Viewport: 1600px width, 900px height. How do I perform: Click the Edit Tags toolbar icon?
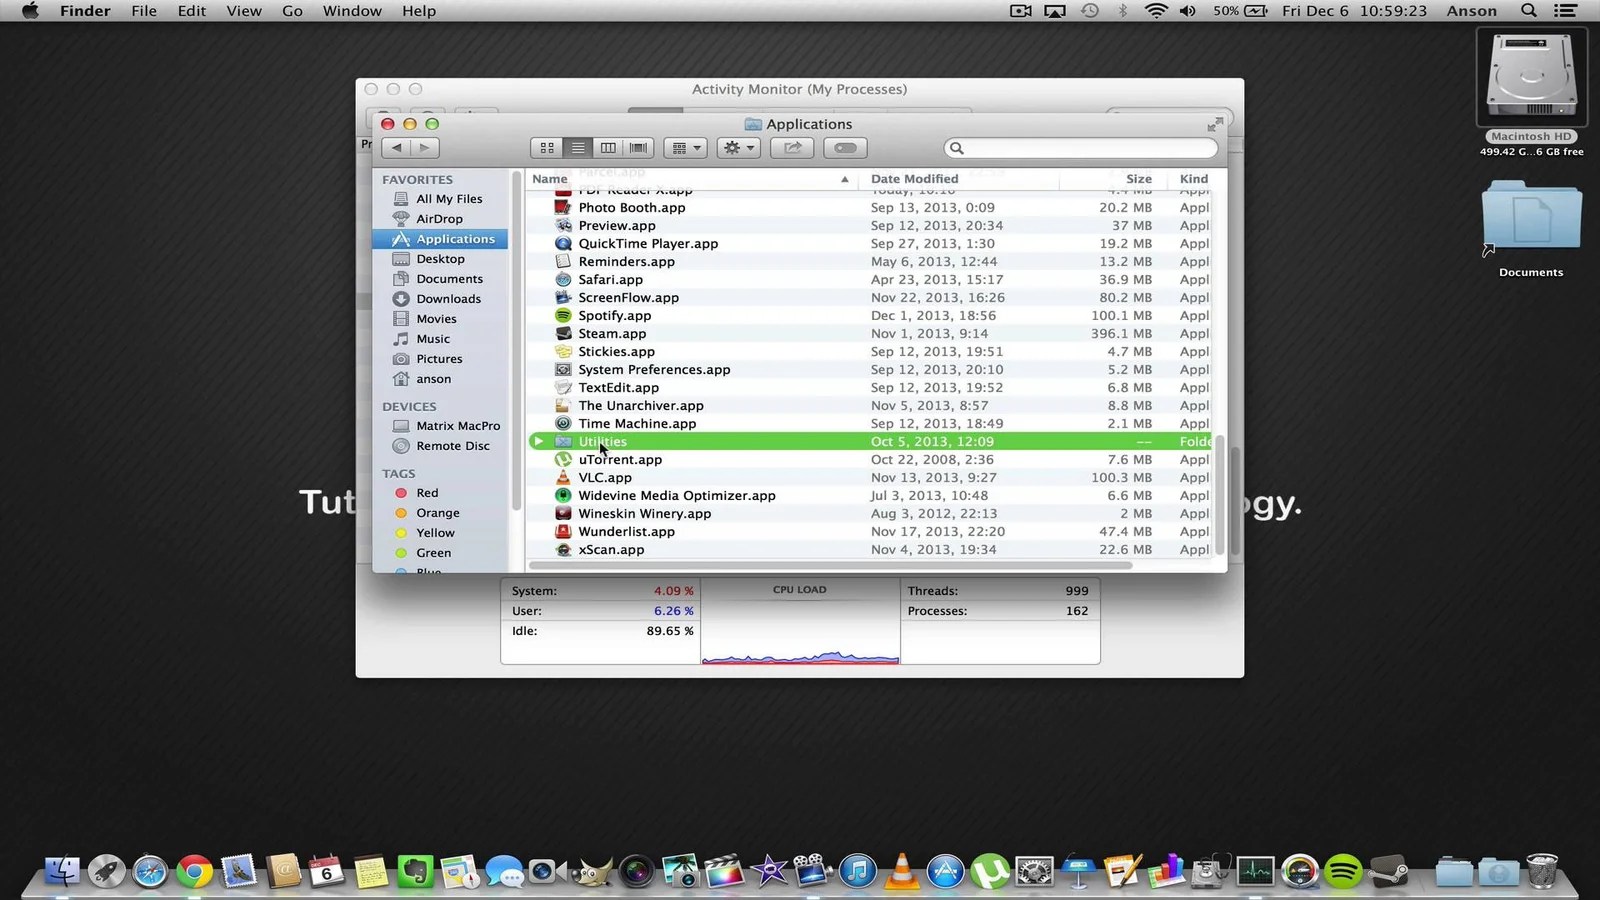tap(845, 147)
